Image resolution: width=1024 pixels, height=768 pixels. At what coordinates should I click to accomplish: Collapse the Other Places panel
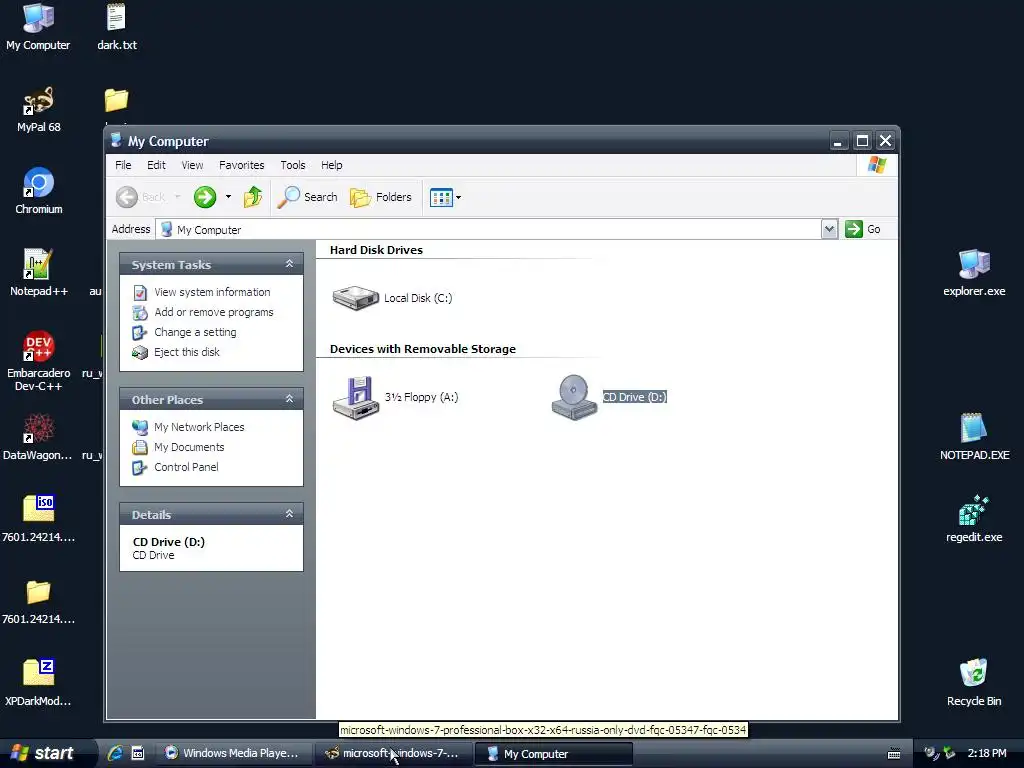(289, 399)
